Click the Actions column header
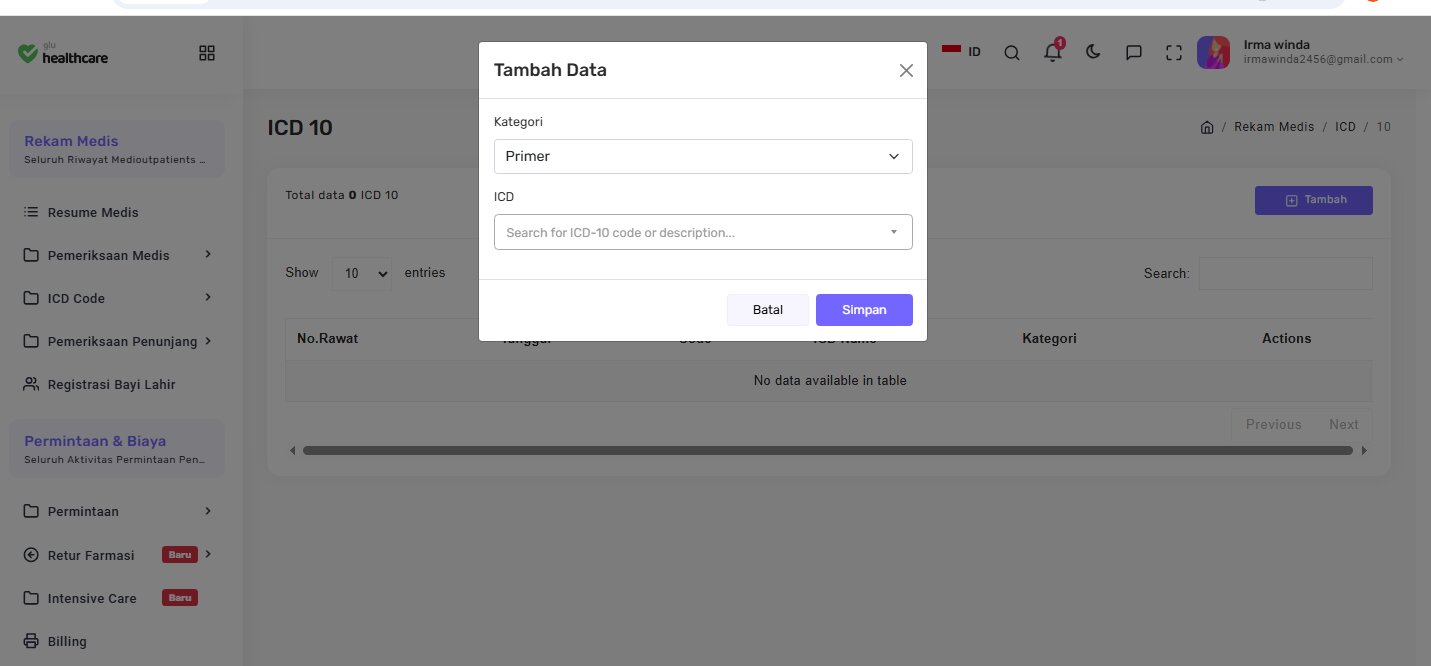1431x666 pixels. point(1286,338)
